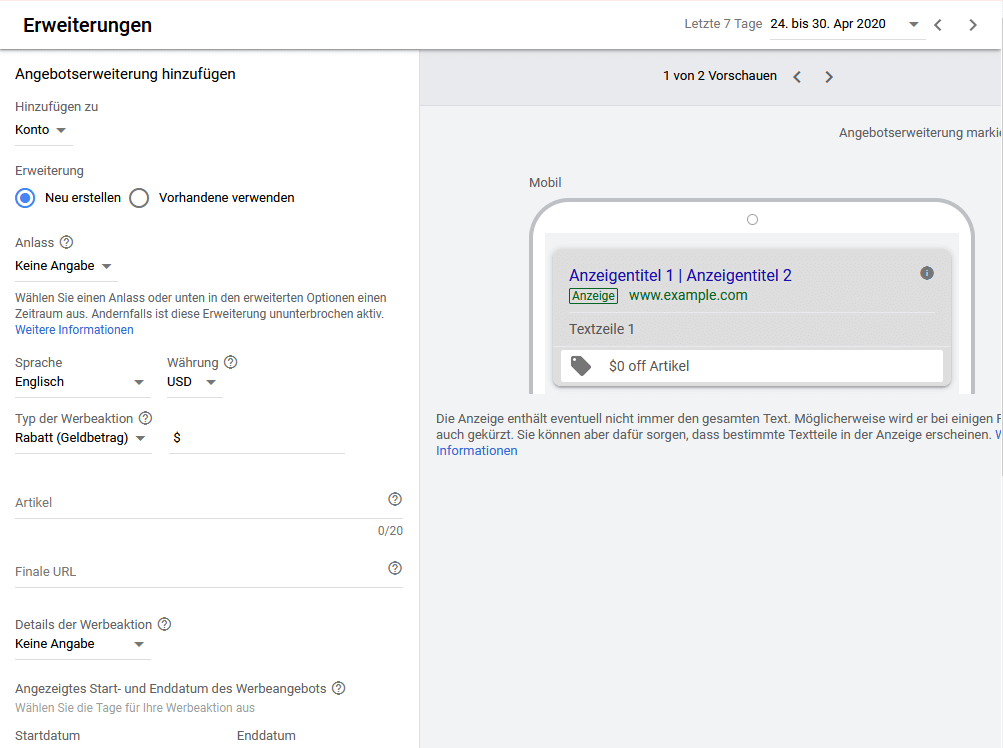Show next preview with right arrow
The width and height of the screenshot is (1003, 748).
(828, 77)
